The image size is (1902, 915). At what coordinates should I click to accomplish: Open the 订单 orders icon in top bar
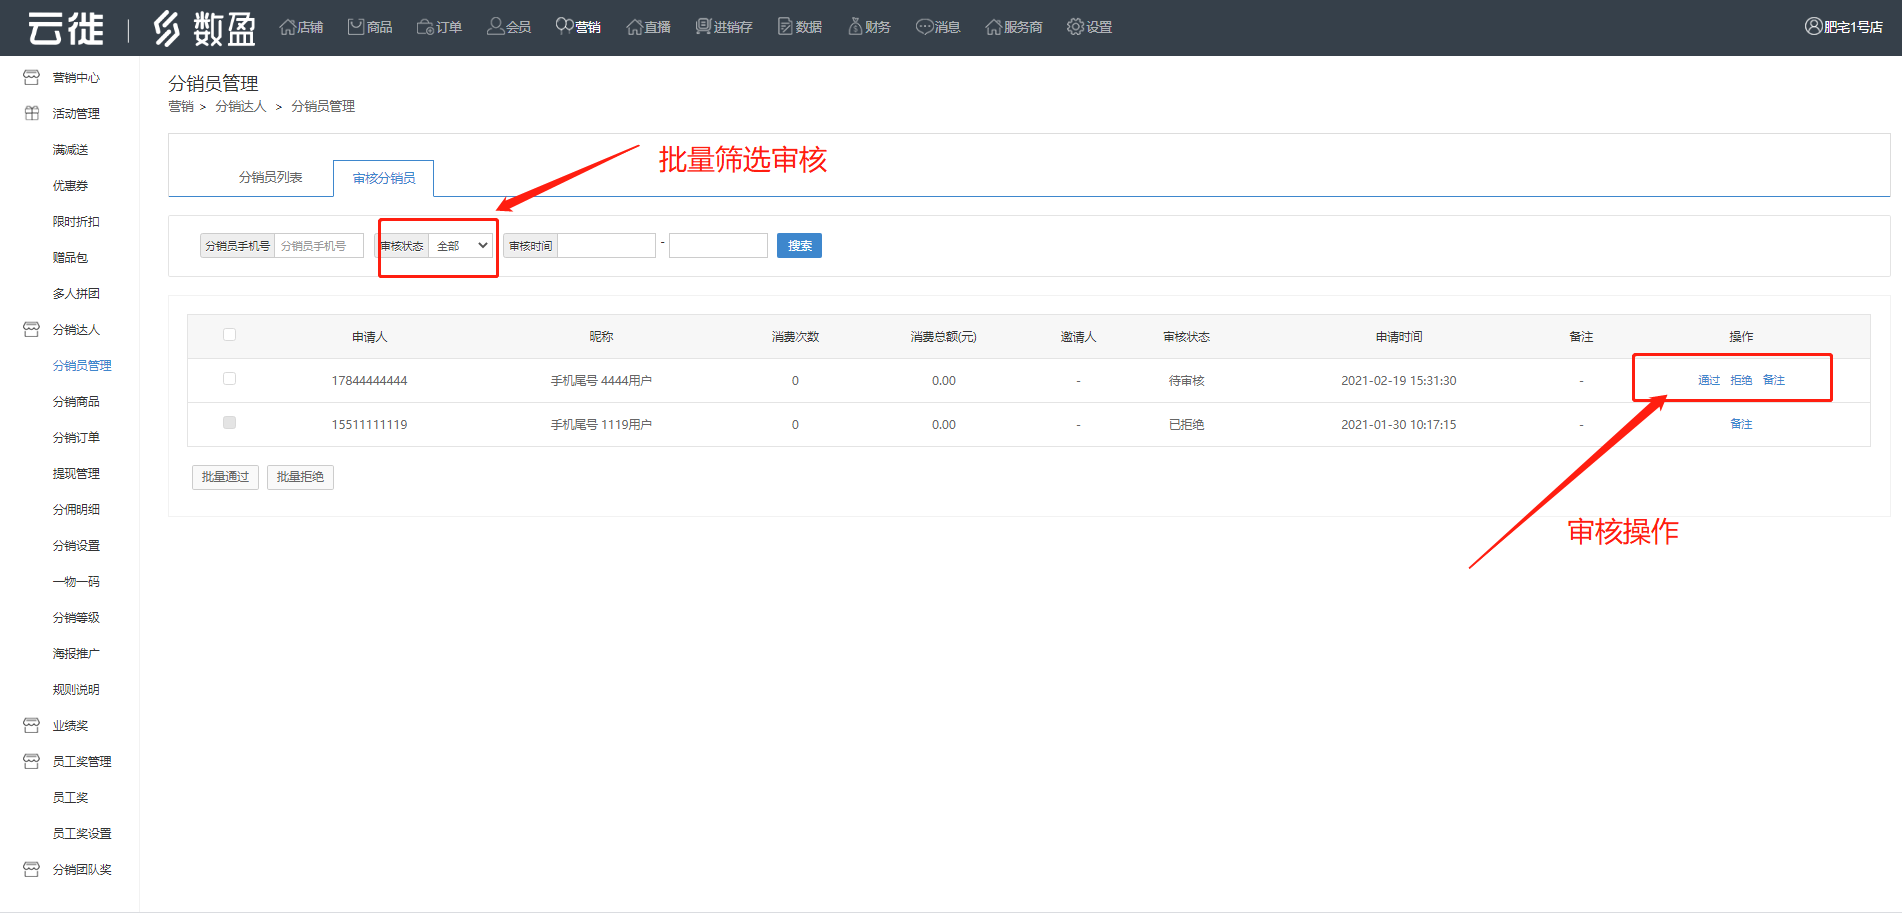pyautogui.click(x=426, y=27)
